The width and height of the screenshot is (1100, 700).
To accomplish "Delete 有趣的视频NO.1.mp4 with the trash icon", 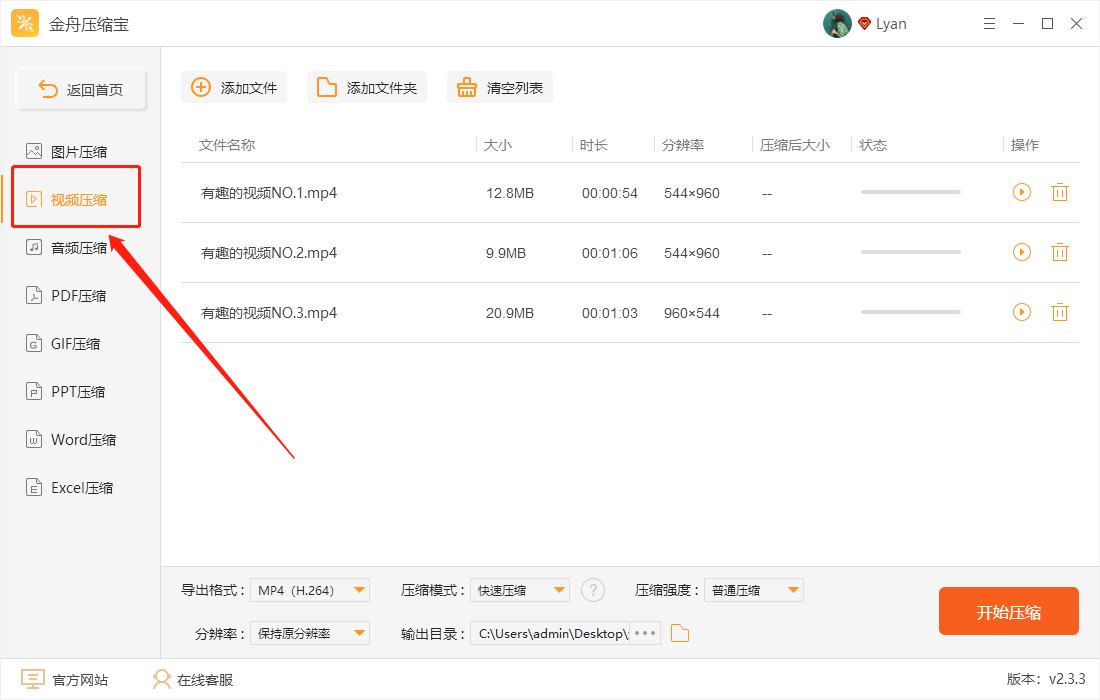I will (x=1060, y=192).
